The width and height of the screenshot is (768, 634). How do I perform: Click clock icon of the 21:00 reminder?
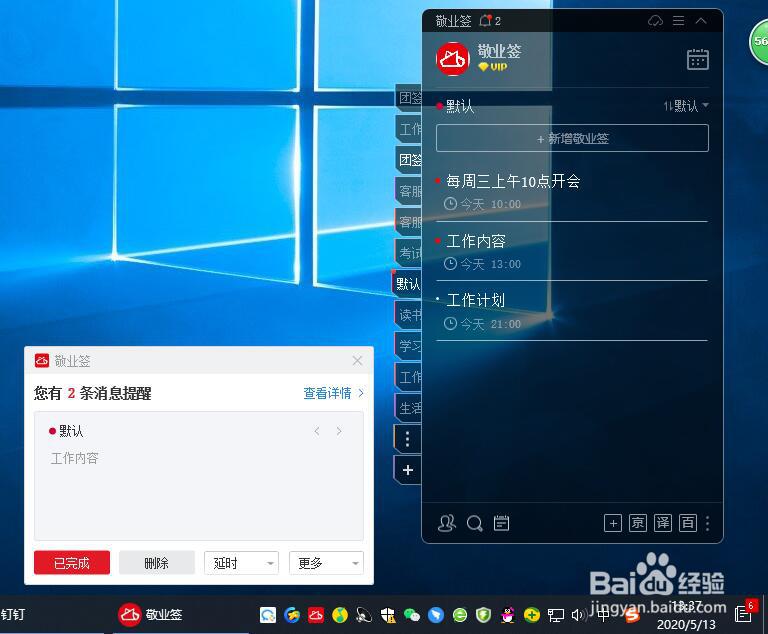[x=450, y=323]
